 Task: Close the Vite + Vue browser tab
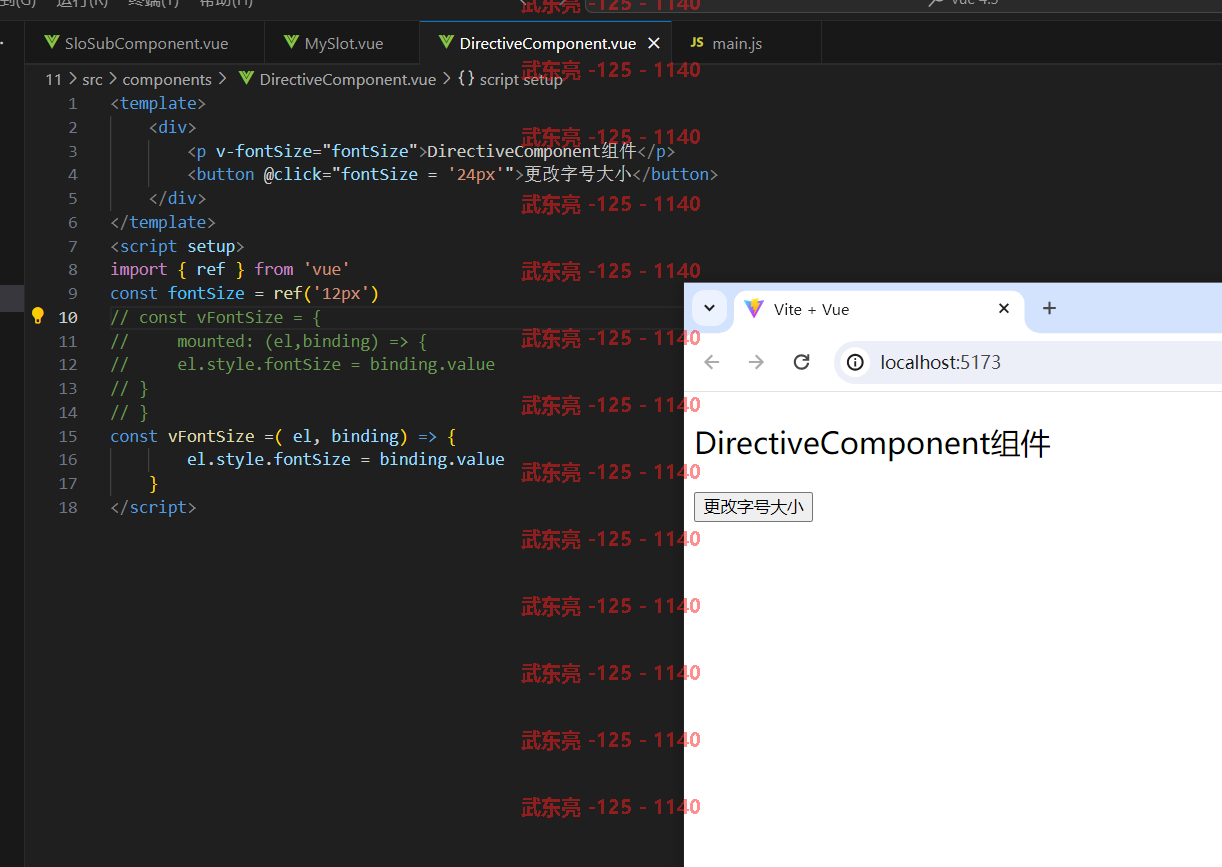coord(1004,309)
